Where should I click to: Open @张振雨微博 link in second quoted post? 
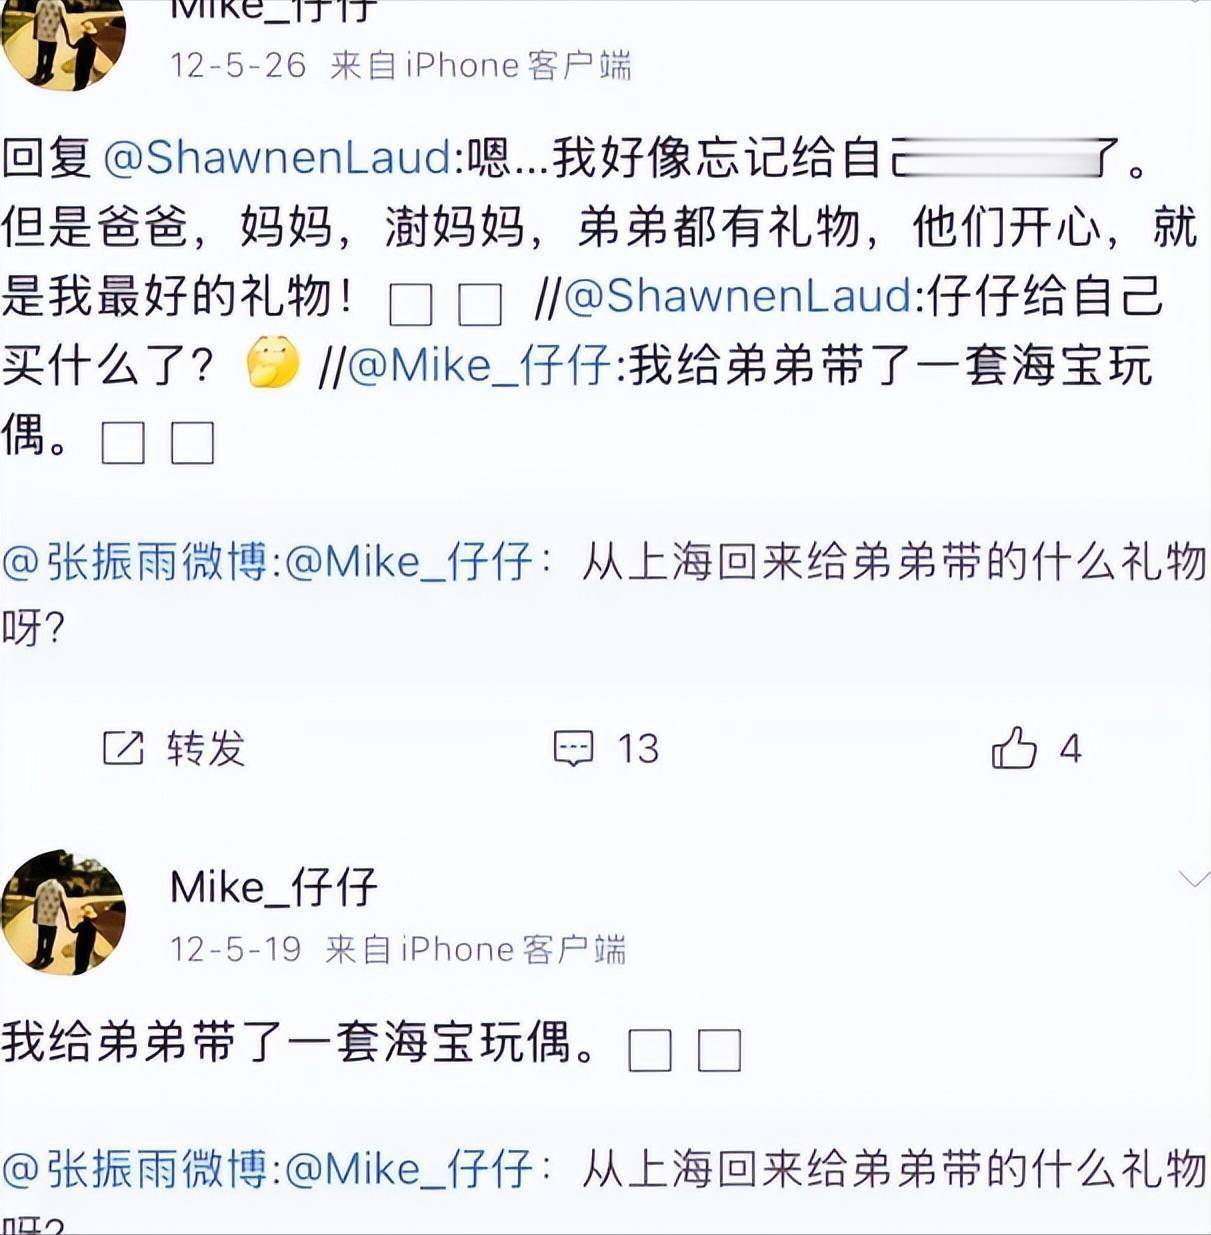coord(136,1168)
